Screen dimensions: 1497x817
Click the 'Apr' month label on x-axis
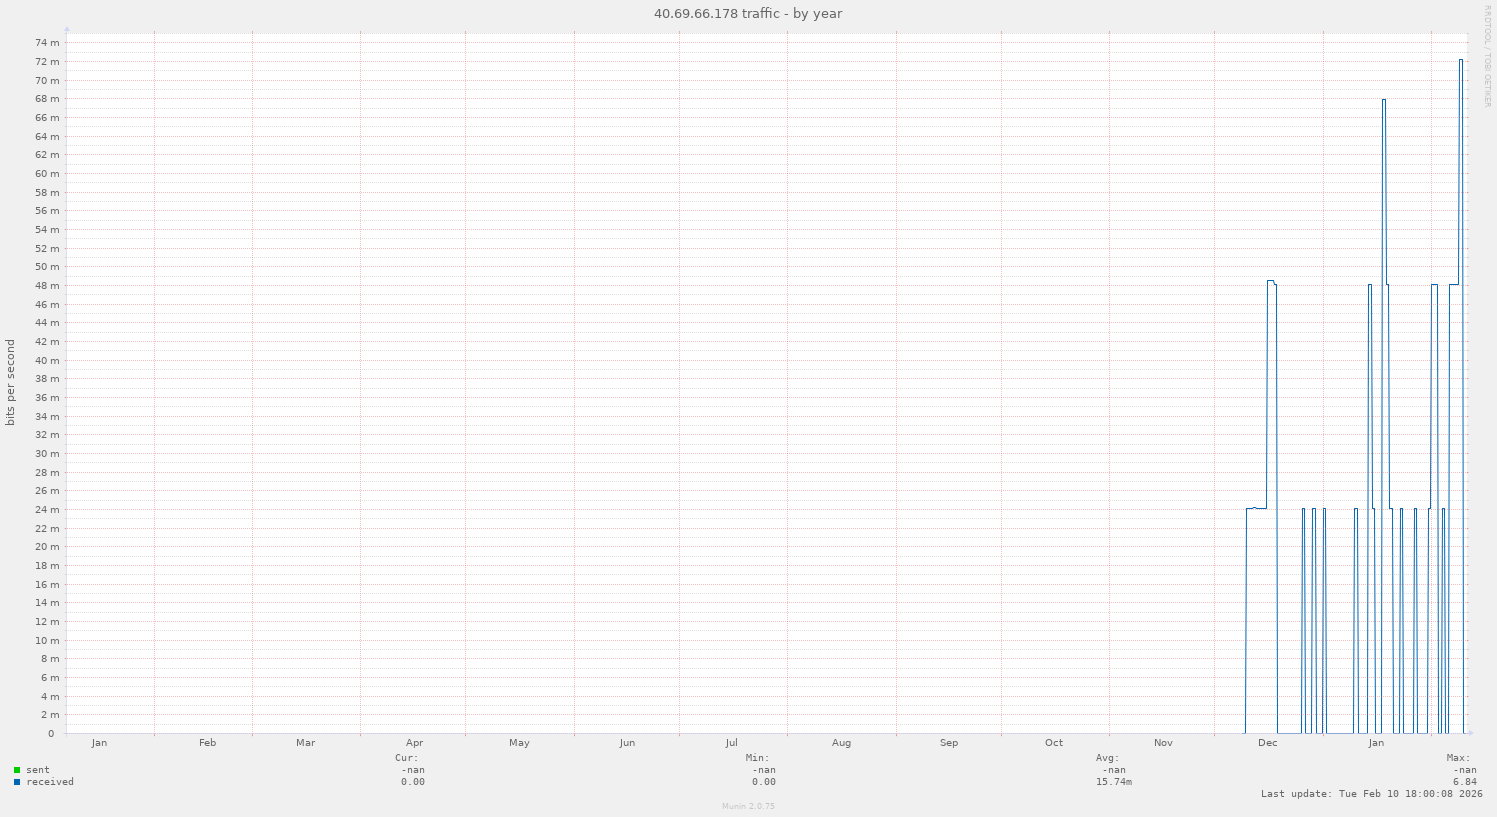point(414,743)
